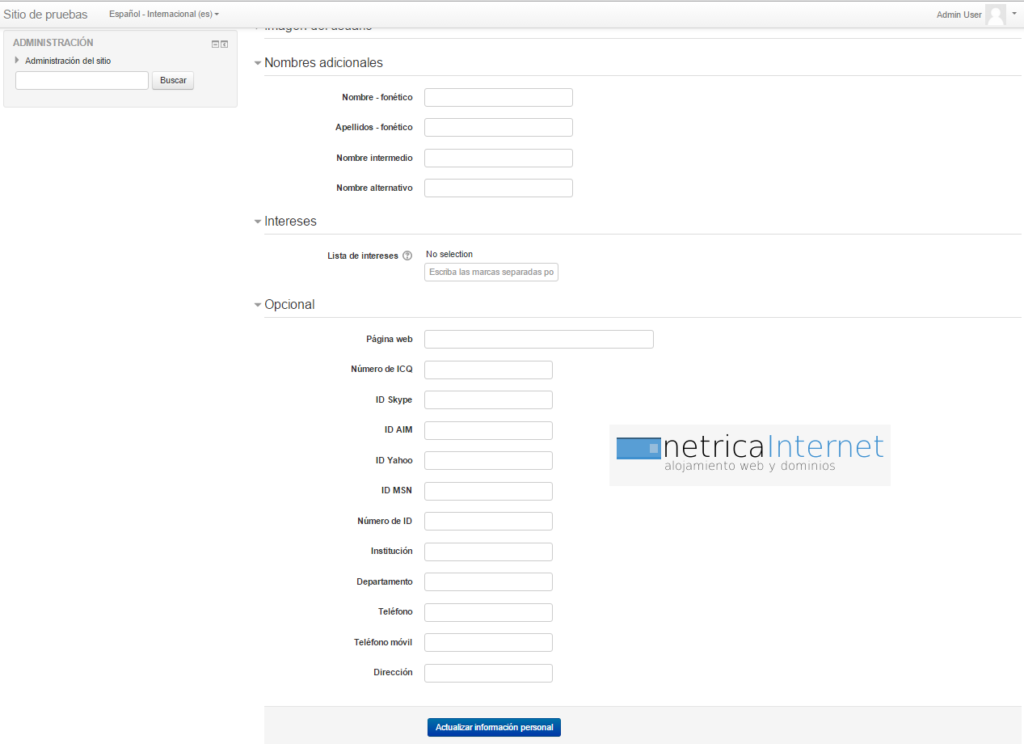
Task: Open help for Lista de intereses
Action: coord(407,256)
